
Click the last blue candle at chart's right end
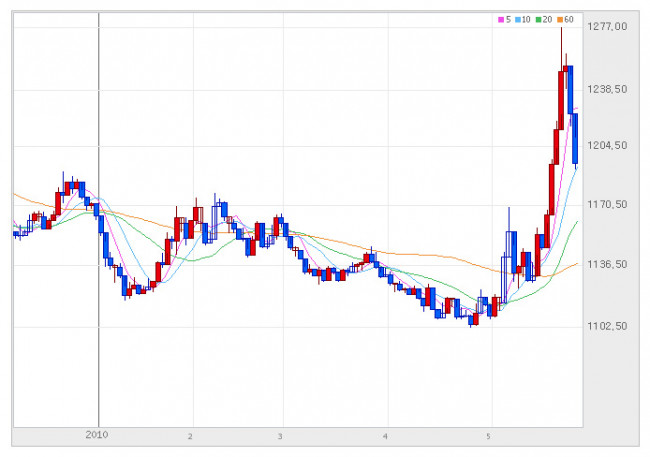point(575,139)
